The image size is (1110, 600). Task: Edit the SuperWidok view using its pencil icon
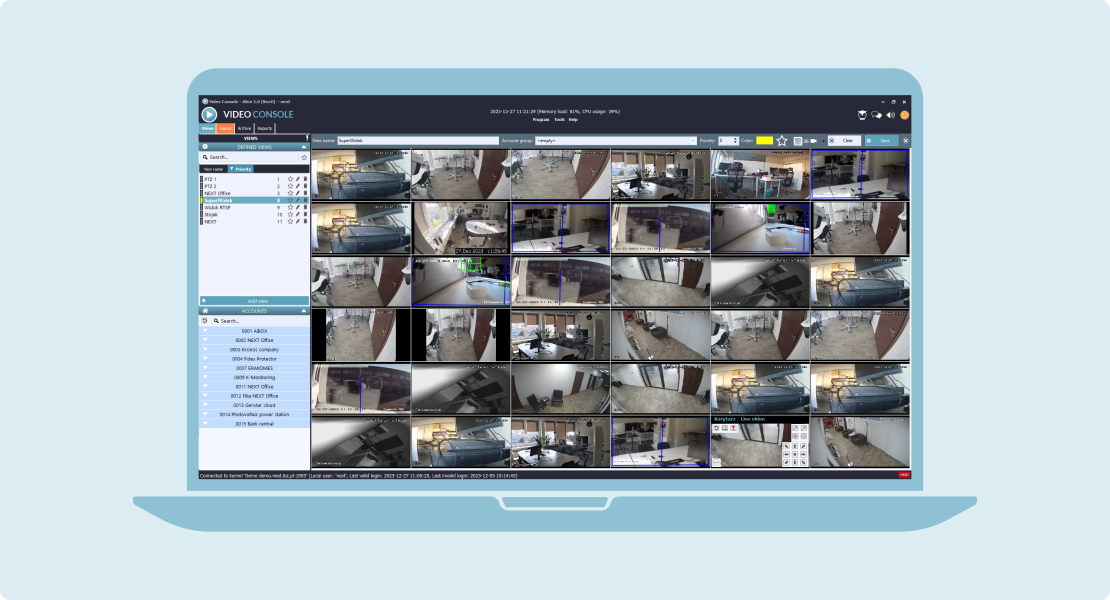point(299,199)
